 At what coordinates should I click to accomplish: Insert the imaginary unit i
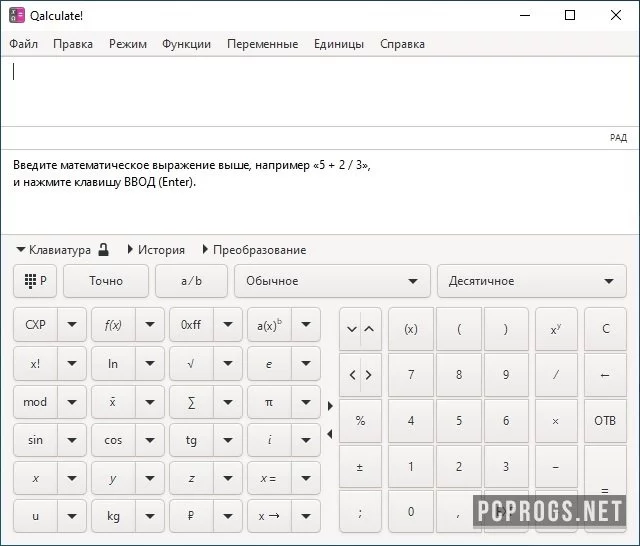coord(269,440)
